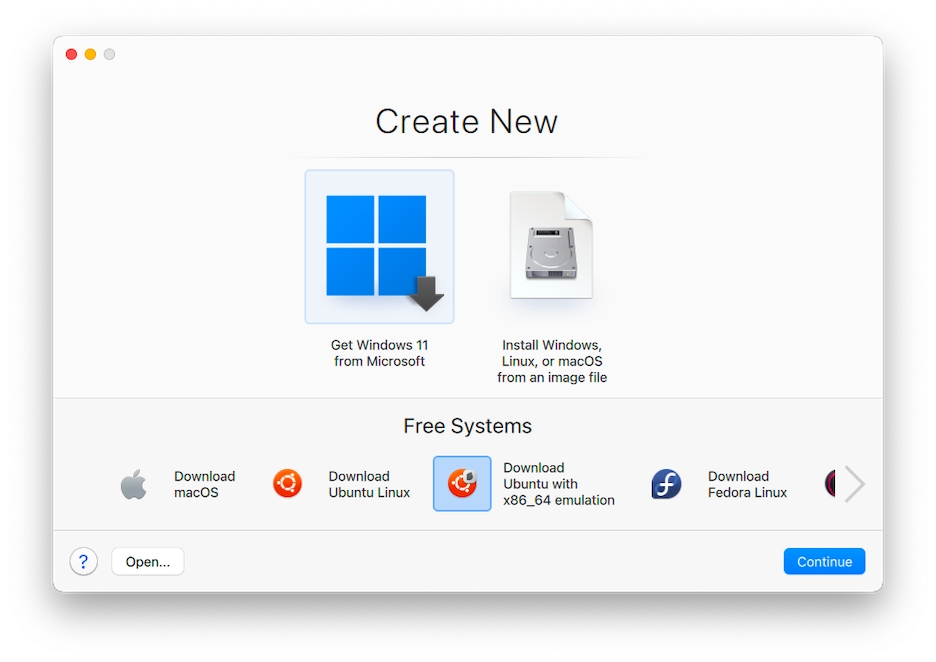The height and width of the screenshot is (662, 936).
Task: Select the Windows 11 logo icon
Action: (379, 247)
